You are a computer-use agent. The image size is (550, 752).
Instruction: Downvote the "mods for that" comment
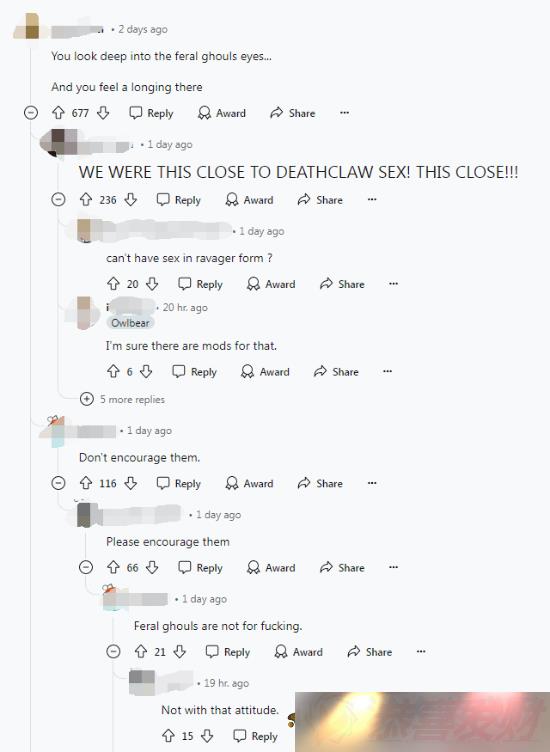pos(146,371)
